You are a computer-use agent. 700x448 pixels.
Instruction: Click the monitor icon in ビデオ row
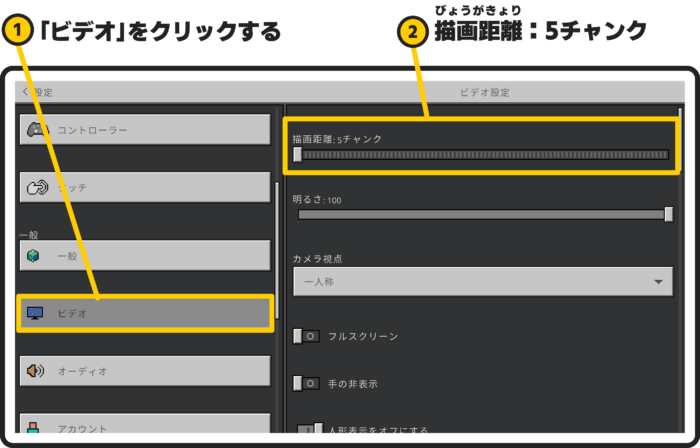click(35, 313)
